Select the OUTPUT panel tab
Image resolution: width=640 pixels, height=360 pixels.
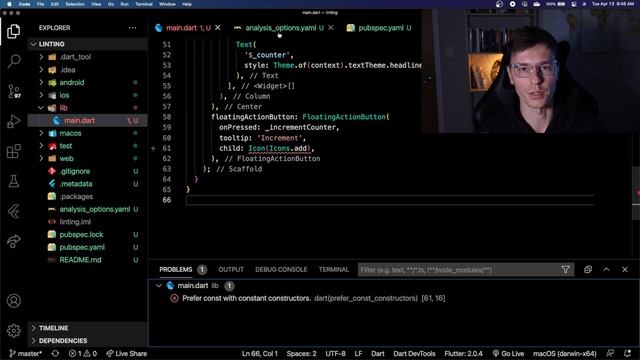pos(231,269)
